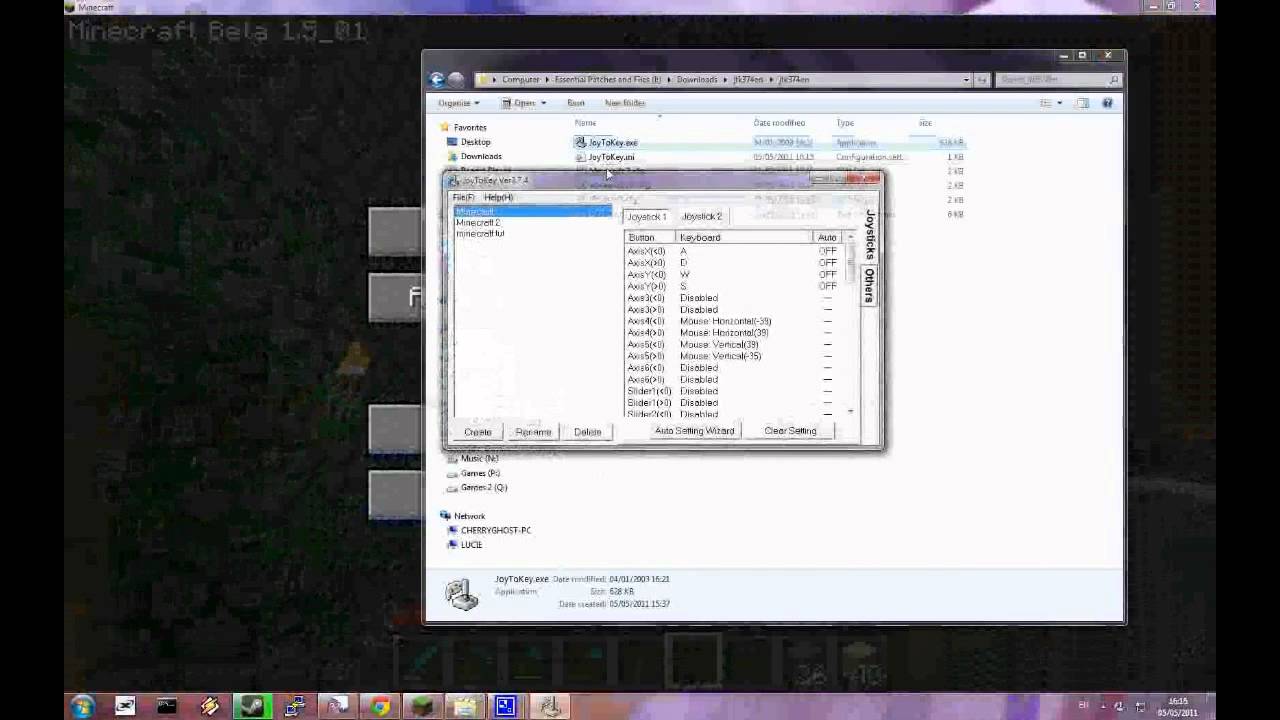Open Steam from the taskbar
This screenshot has height=720, width=1280.
click(x=251, y=706)
